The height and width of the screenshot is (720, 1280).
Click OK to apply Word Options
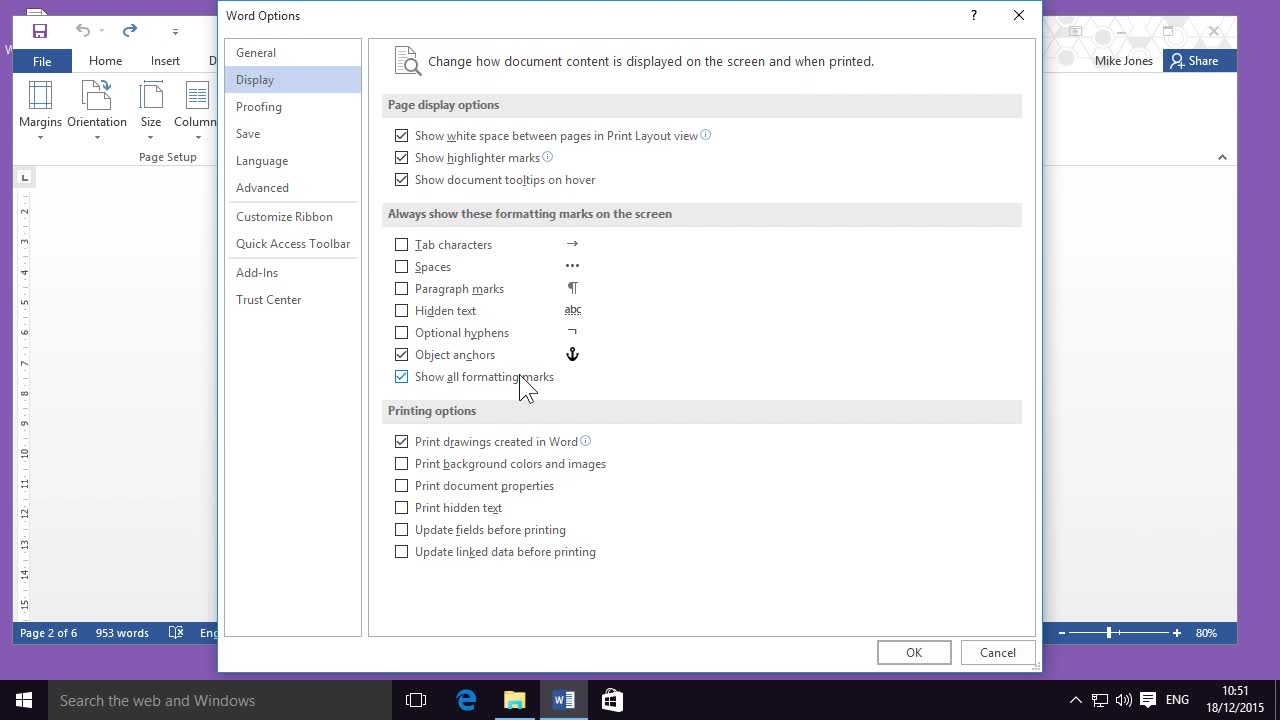click(x=914, y=653)
